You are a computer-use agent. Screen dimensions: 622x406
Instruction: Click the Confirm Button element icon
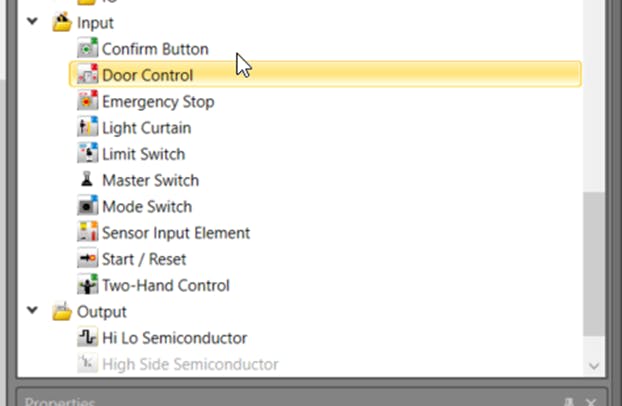coord(87,49)
